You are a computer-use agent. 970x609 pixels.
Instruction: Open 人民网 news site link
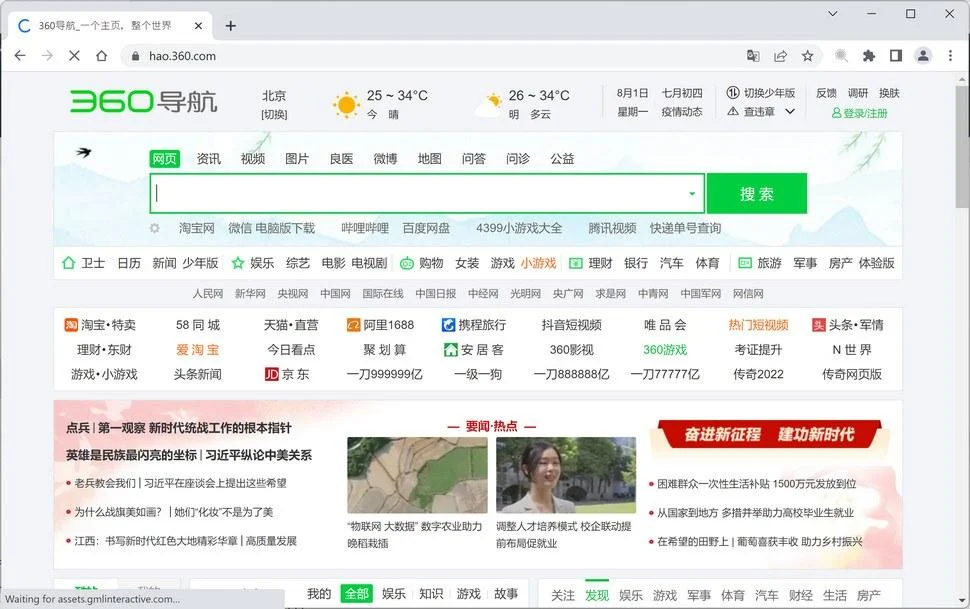208,293
